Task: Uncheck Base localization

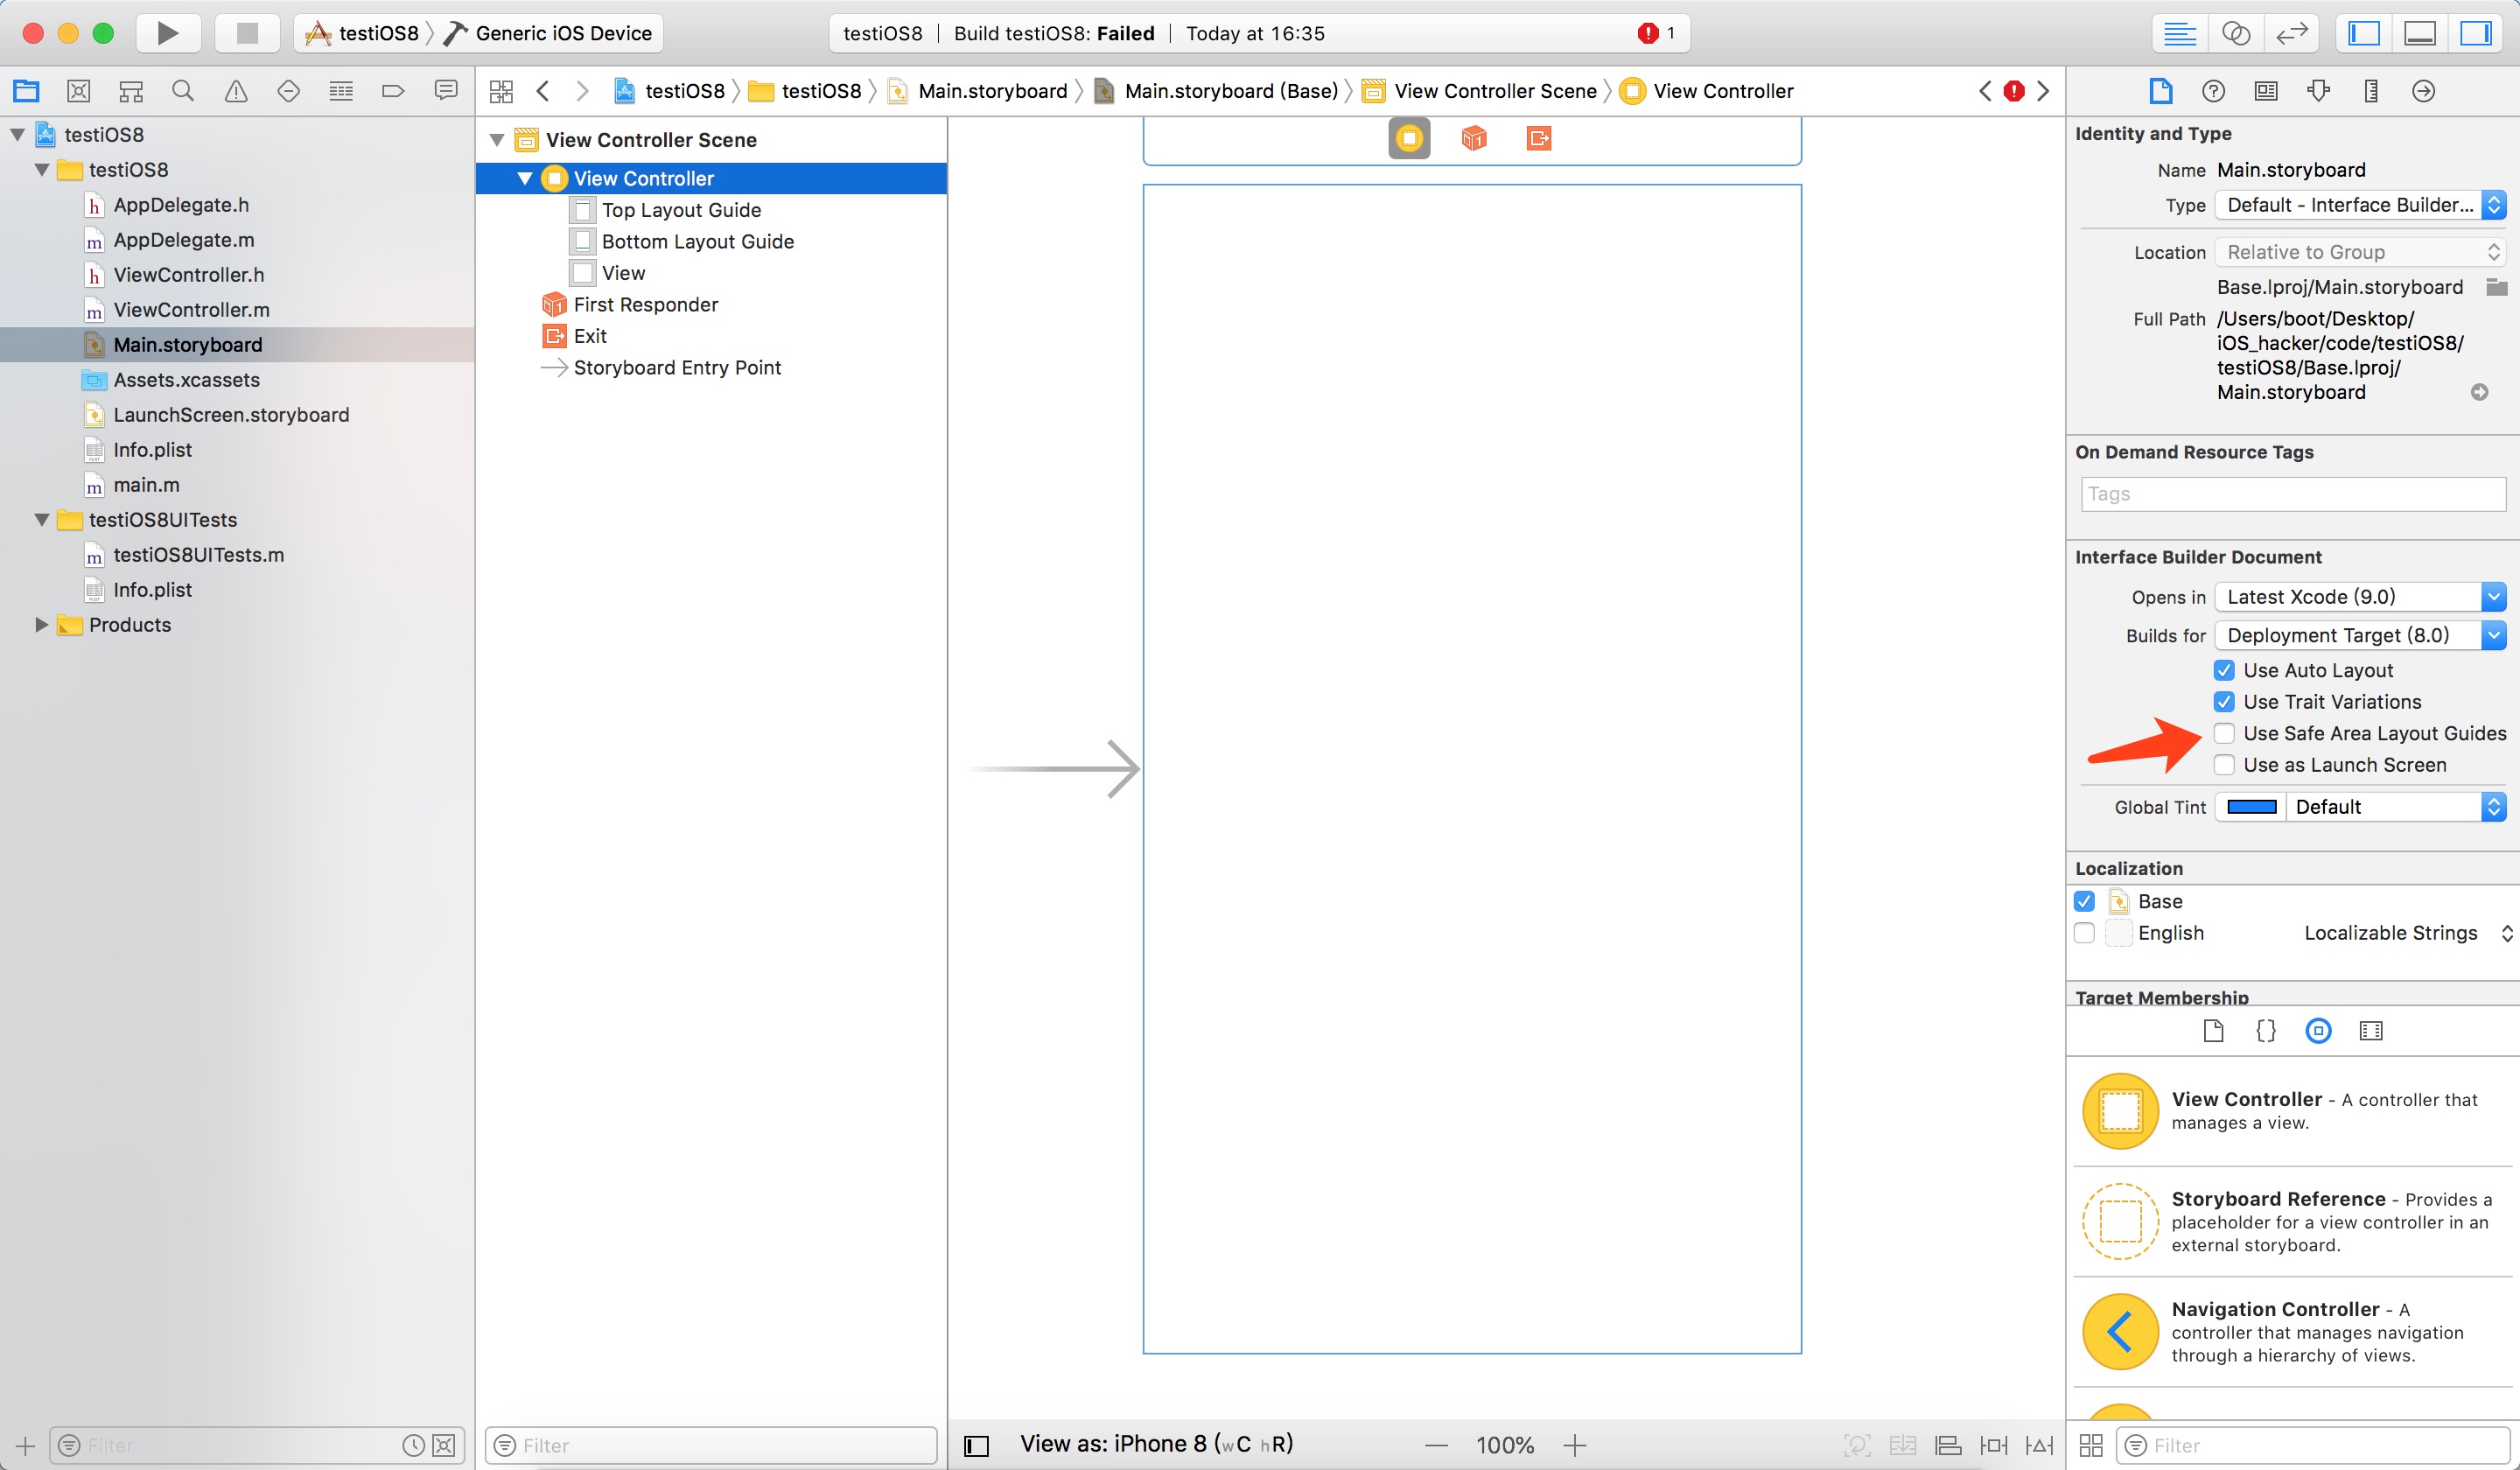Action: pos(2084,901)
